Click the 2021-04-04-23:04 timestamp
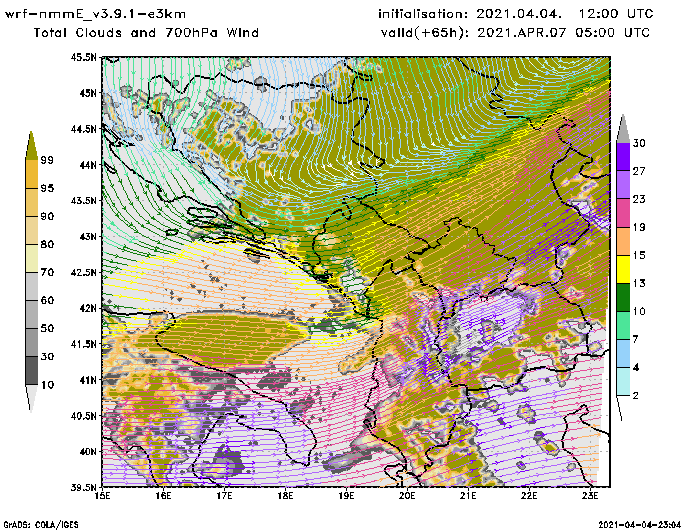The image size is (700, 530). 640,525
